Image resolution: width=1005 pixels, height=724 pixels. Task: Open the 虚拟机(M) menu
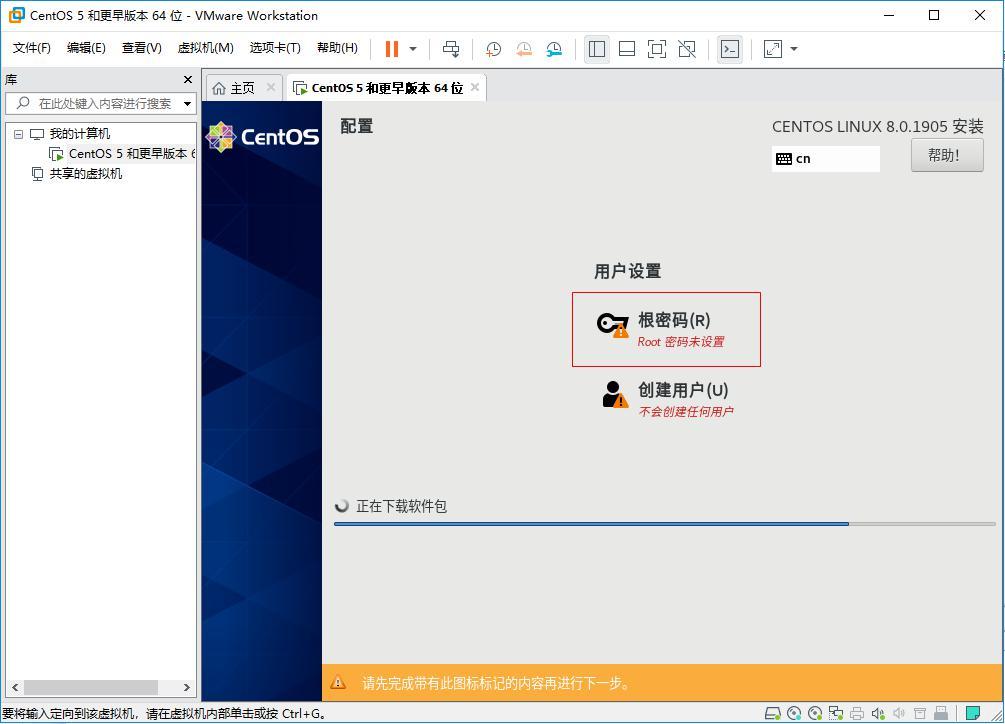[205, 47]
